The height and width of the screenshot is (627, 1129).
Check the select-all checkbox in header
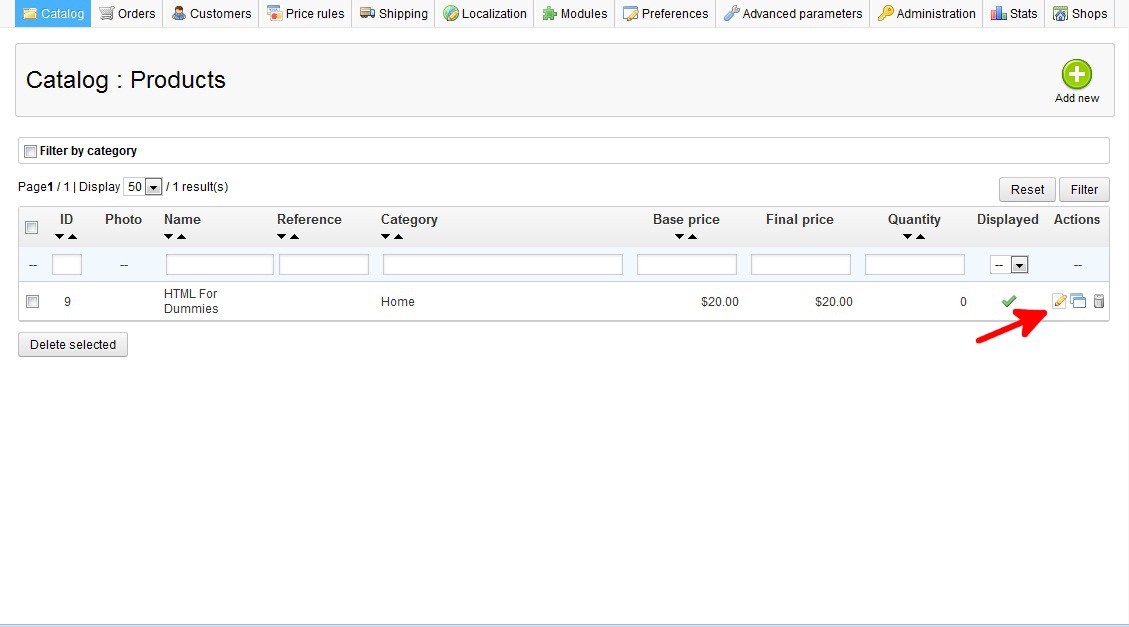[x=32, y=228]
